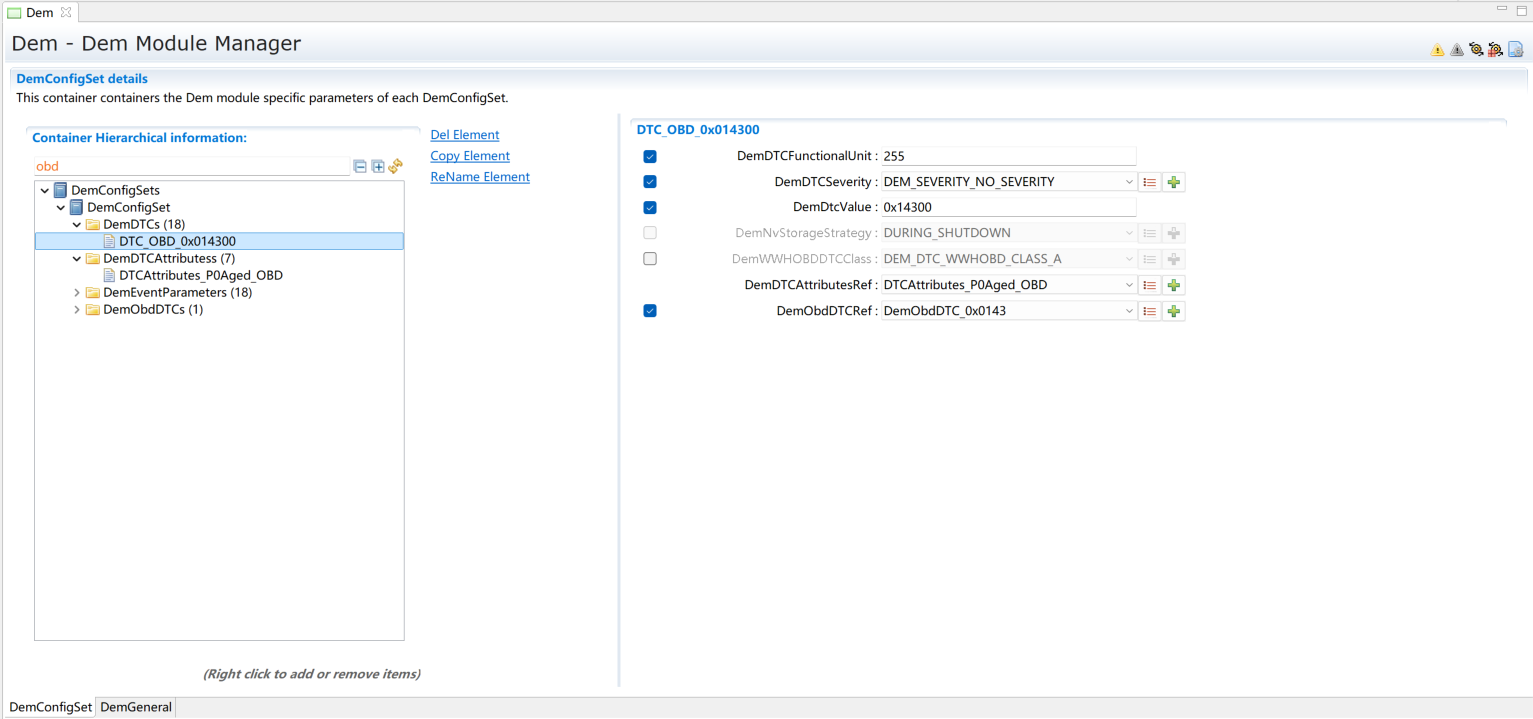
Task: Click the blue document-with-gear icon in header
Action: (x=1515, y=49)
